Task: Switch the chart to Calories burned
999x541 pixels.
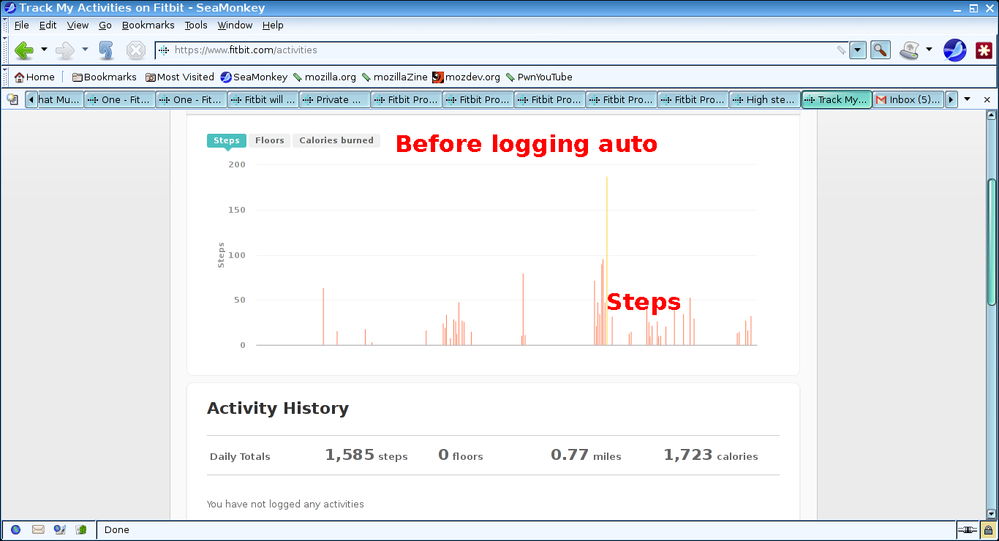Action: (x=336, y=140)
